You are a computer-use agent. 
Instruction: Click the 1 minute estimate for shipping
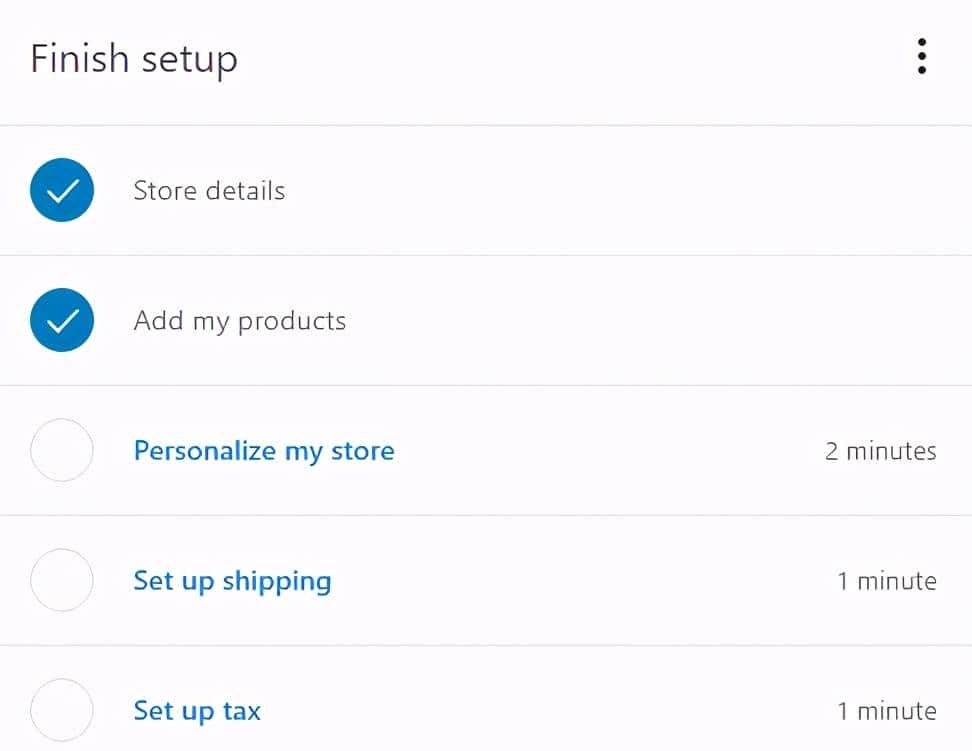coord(887,581)
